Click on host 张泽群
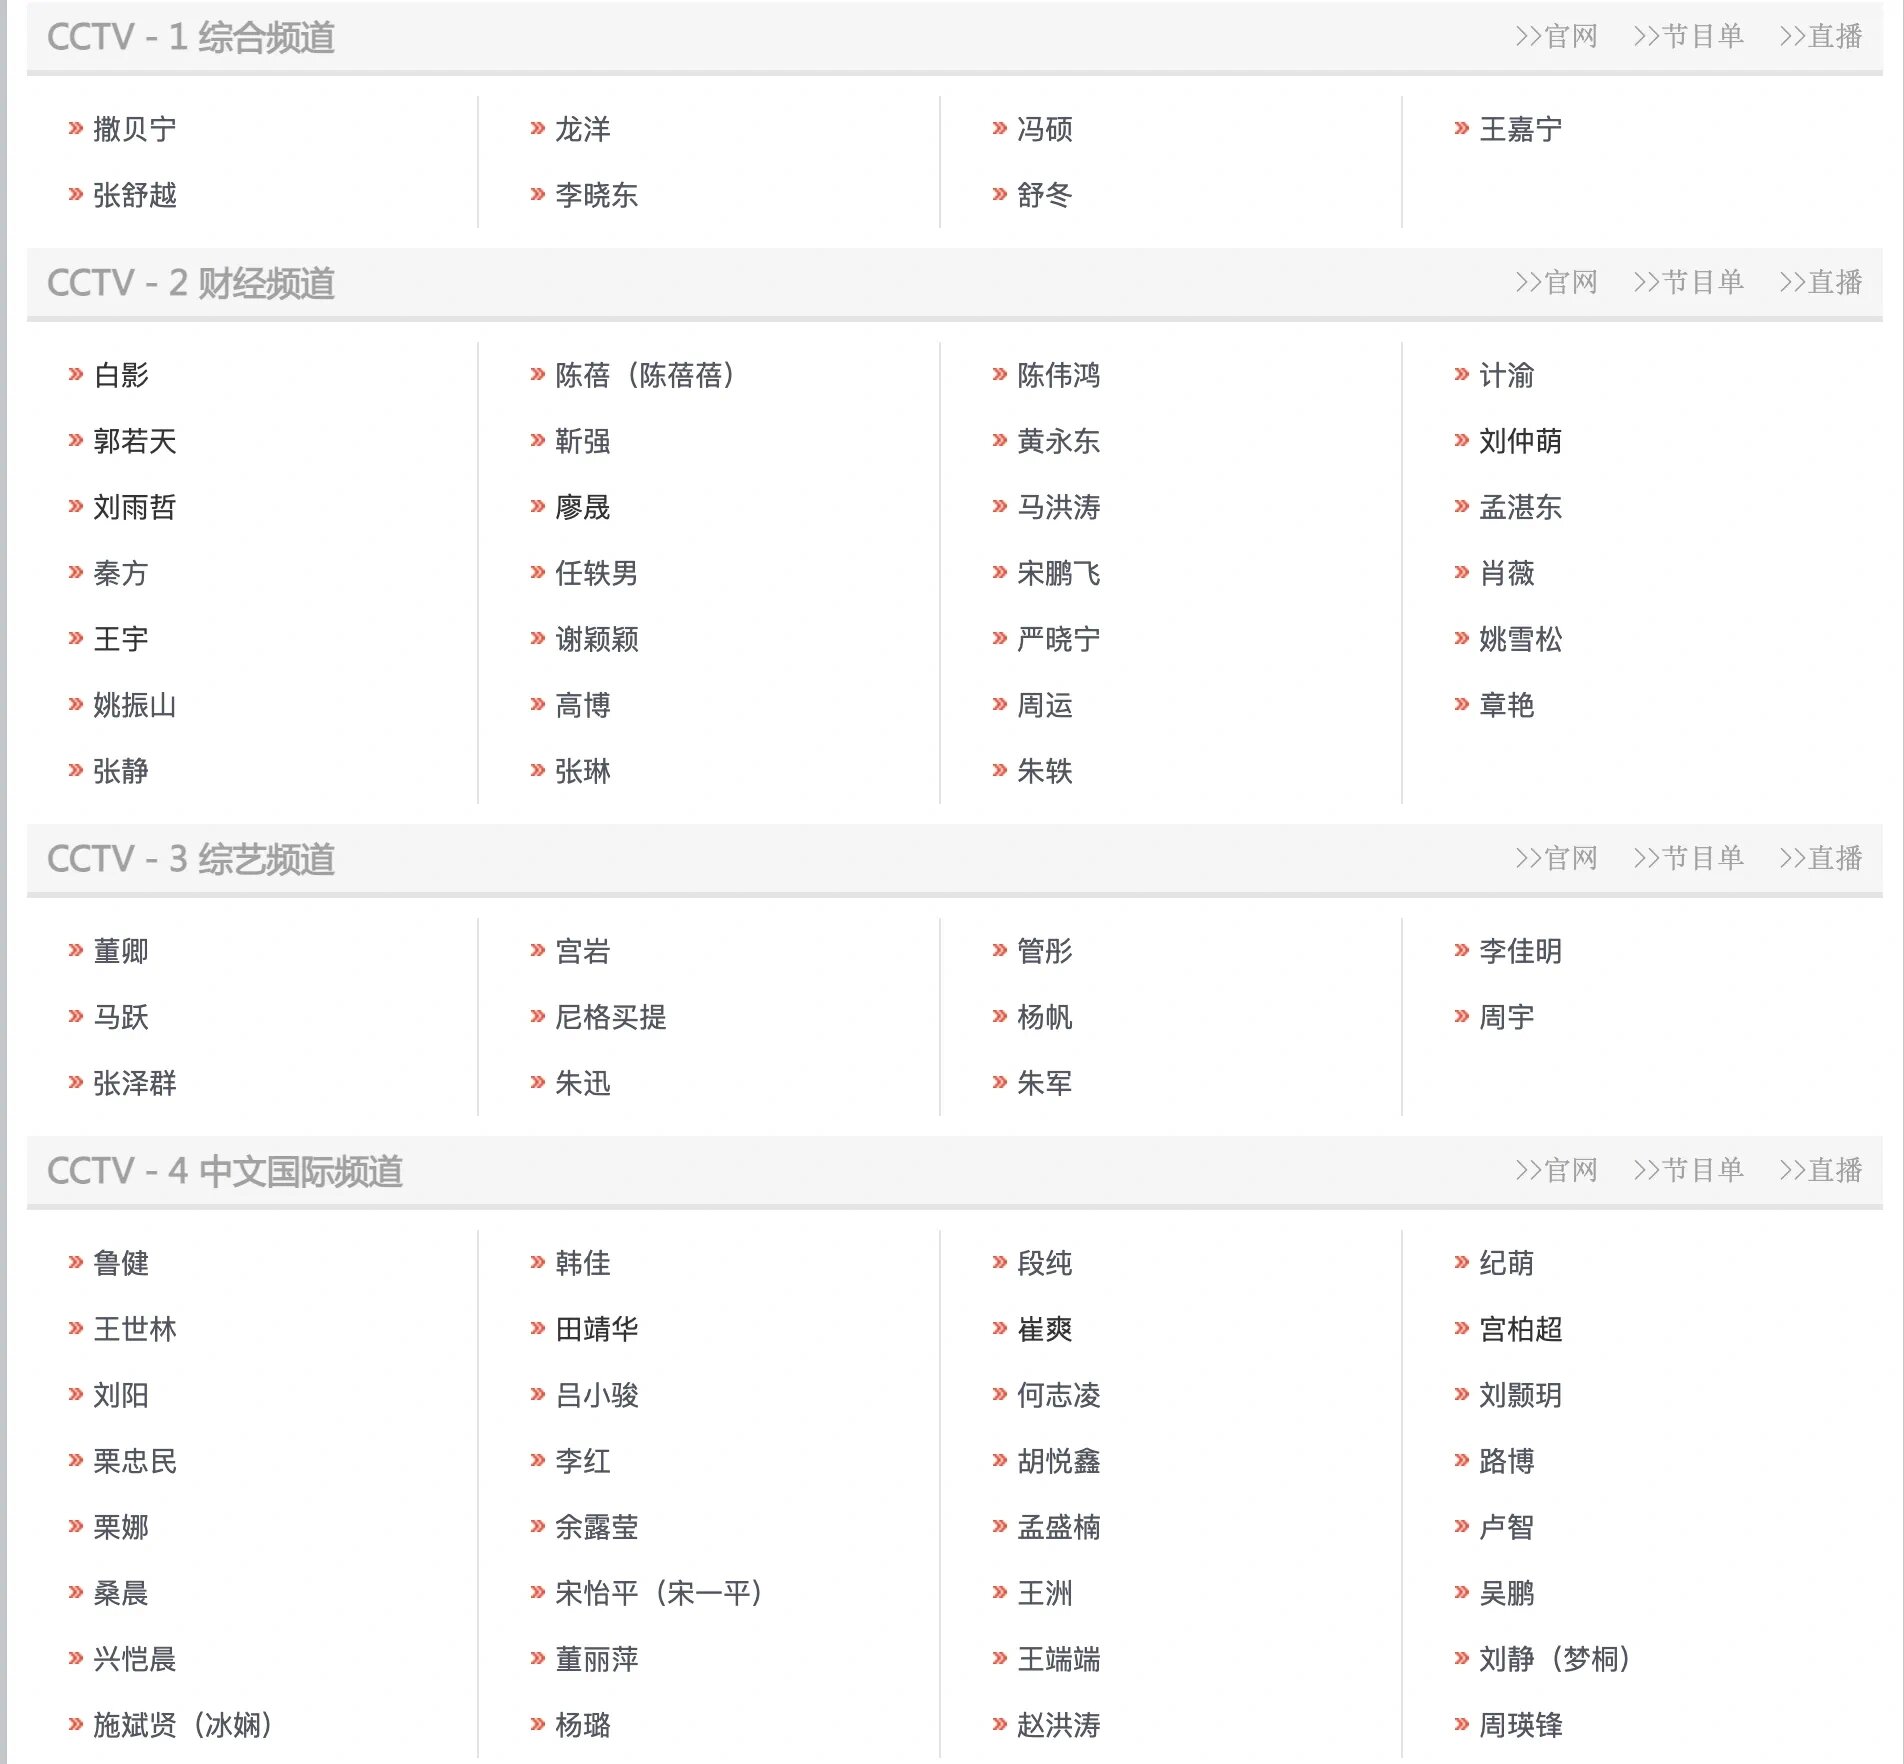This screenshot has width=1904, height=1764. 135,1083
